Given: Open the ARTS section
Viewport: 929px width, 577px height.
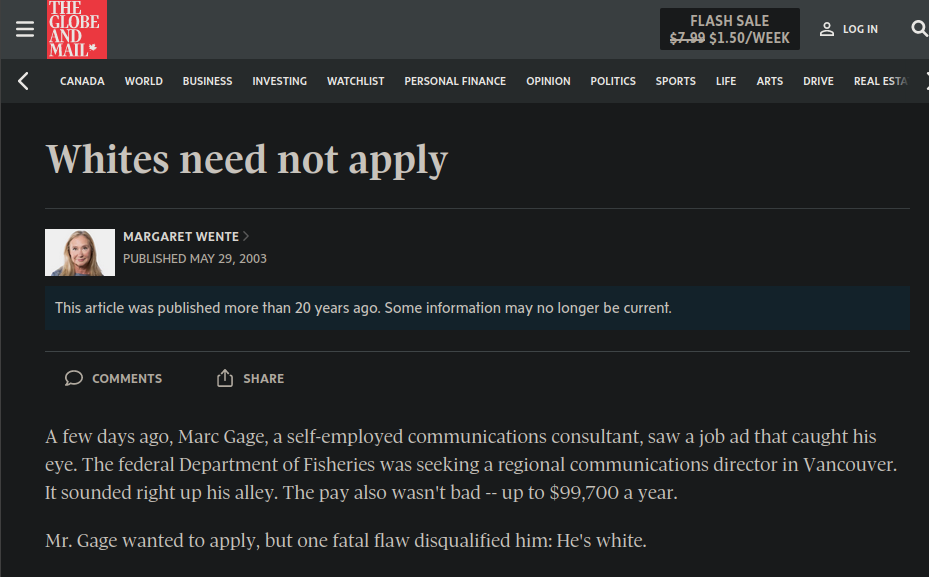Looking at the screenshot, I should point(770,81).
